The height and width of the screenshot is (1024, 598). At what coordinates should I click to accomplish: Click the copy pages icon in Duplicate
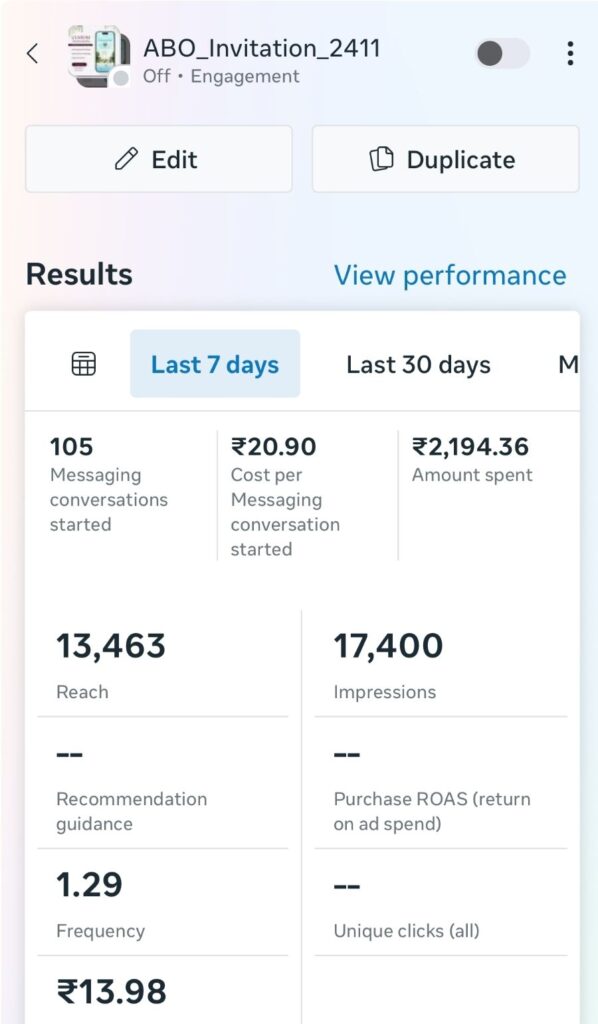click(381, 159)
